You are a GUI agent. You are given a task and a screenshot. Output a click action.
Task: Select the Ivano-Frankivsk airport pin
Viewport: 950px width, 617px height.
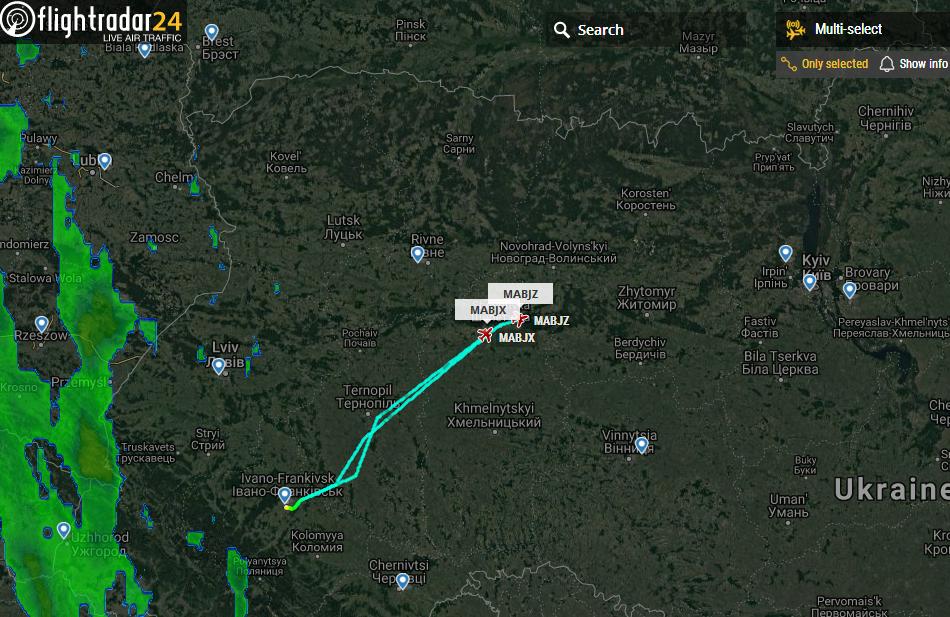pyautogui.click(x=285, y=495)
